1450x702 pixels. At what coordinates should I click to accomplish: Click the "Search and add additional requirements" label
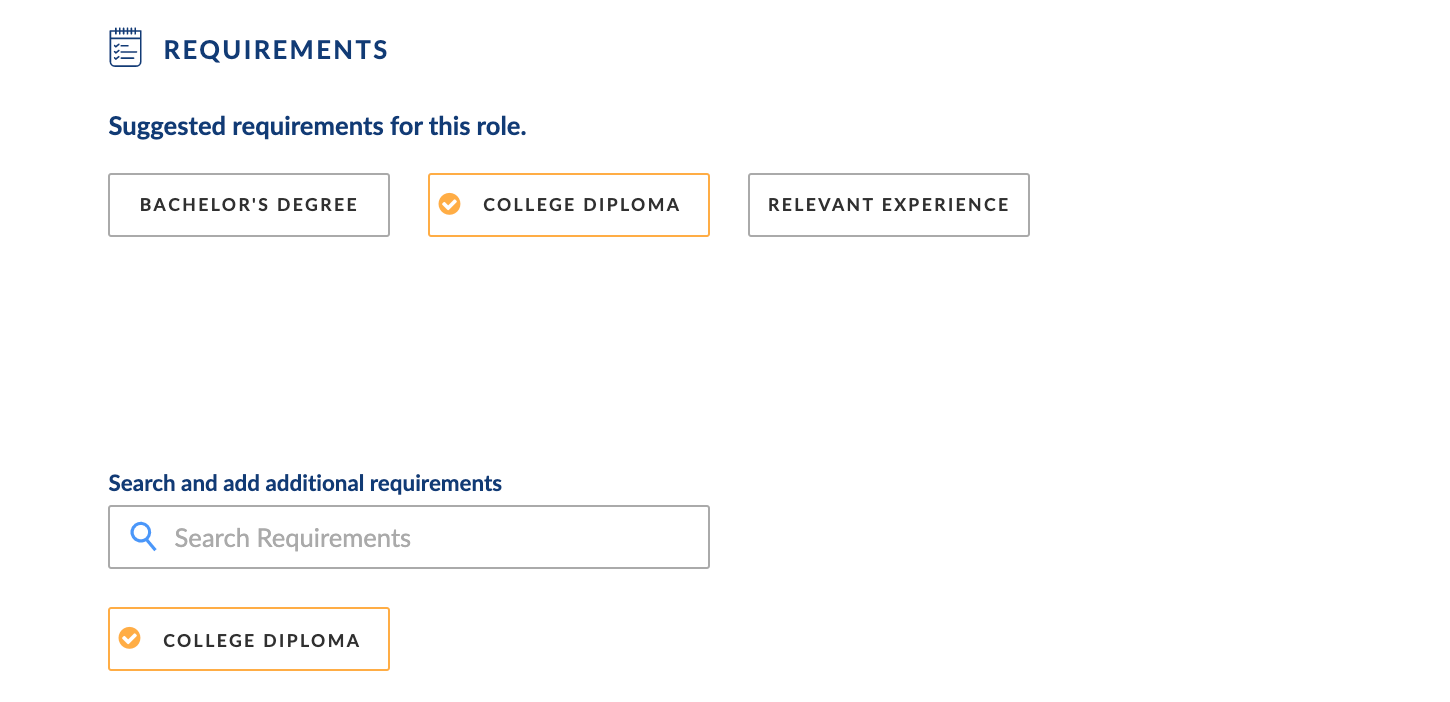click(305, 484)
